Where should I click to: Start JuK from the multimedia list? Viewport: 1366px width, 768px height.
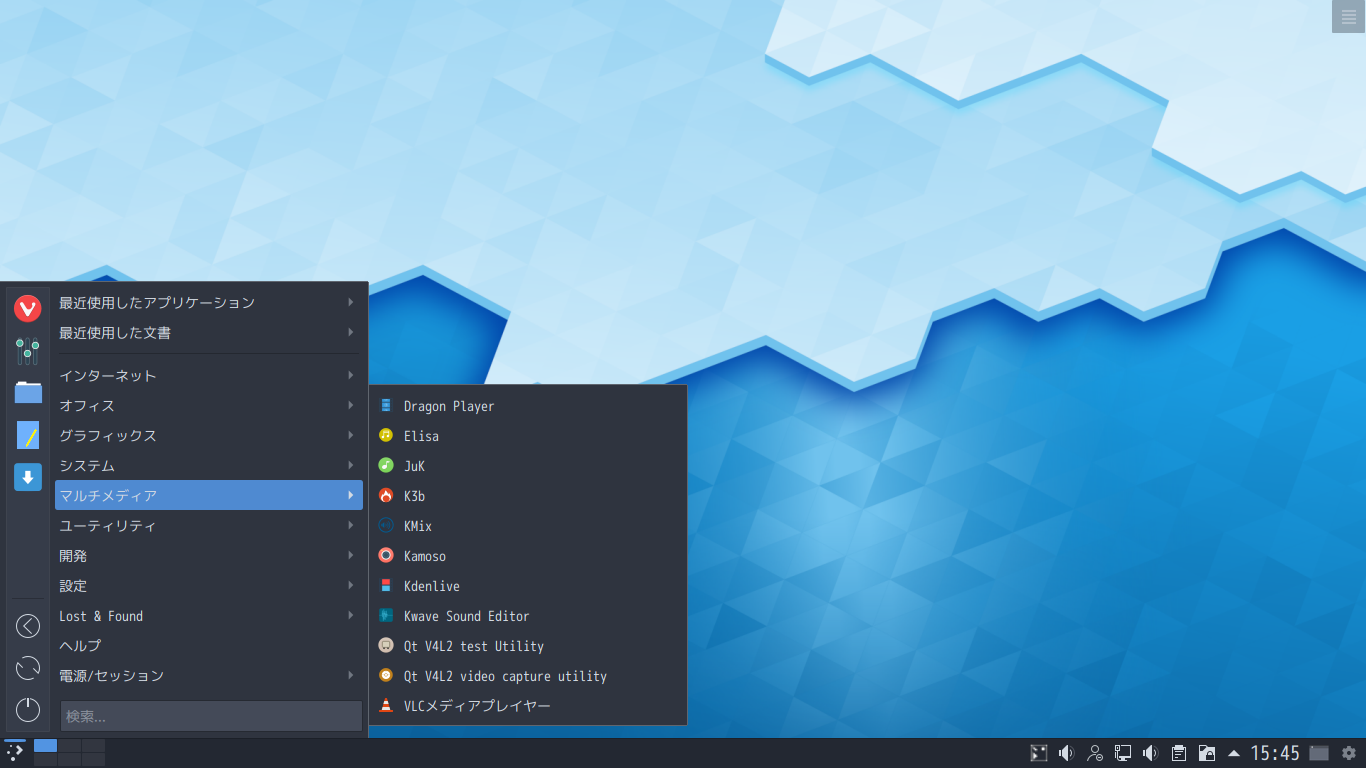(528, 466)
